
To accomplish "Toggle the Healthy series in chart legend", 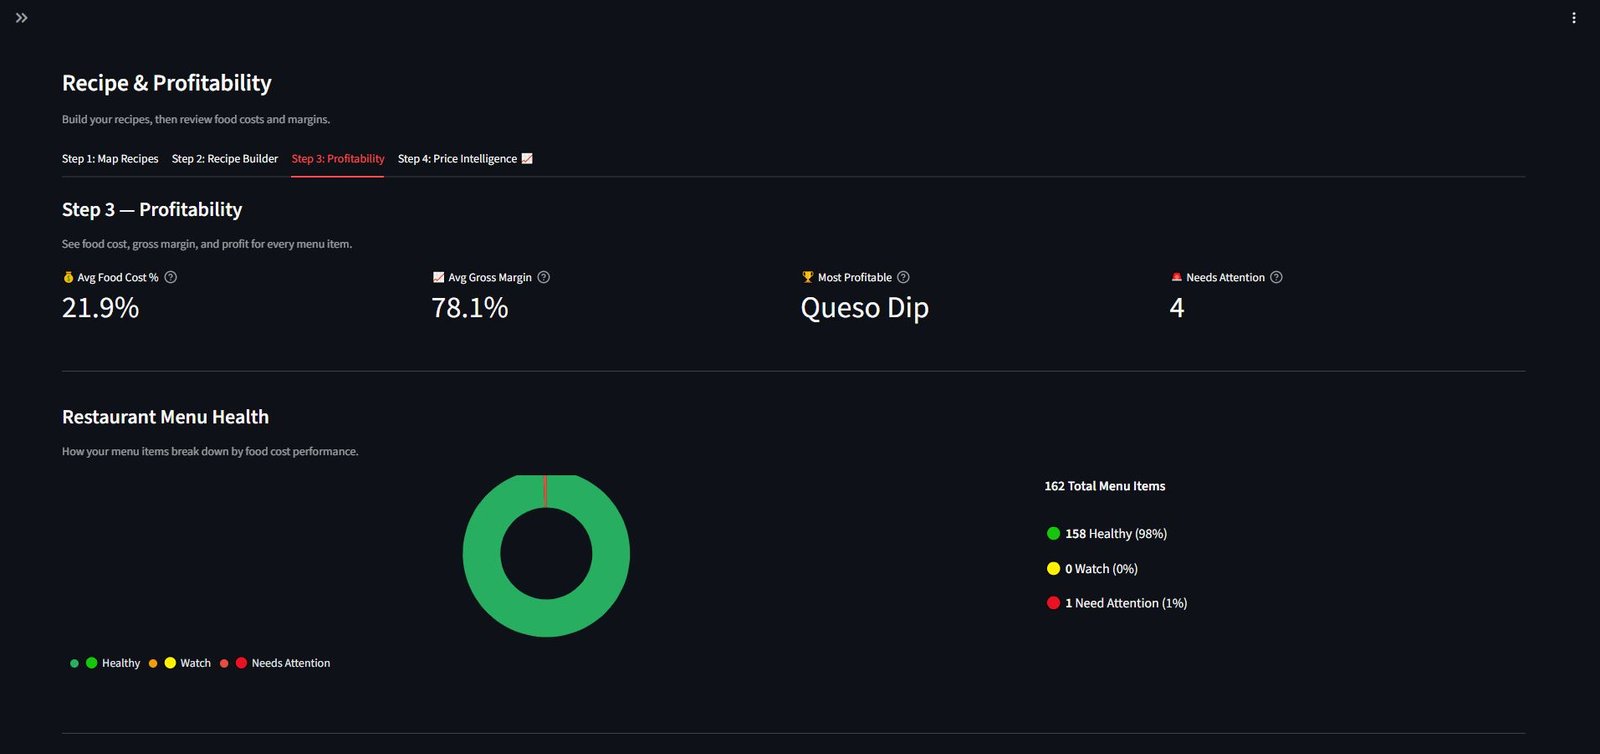I will click(x=105, y=663).
